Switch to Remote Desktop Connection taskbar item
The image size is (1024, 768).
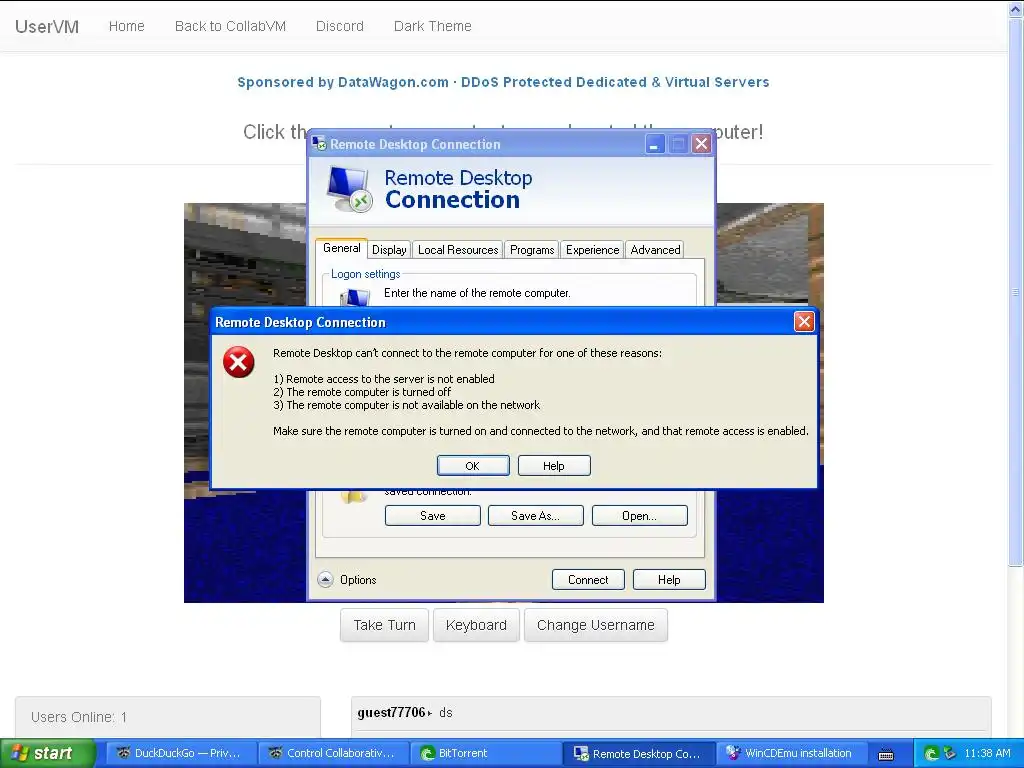638,753
